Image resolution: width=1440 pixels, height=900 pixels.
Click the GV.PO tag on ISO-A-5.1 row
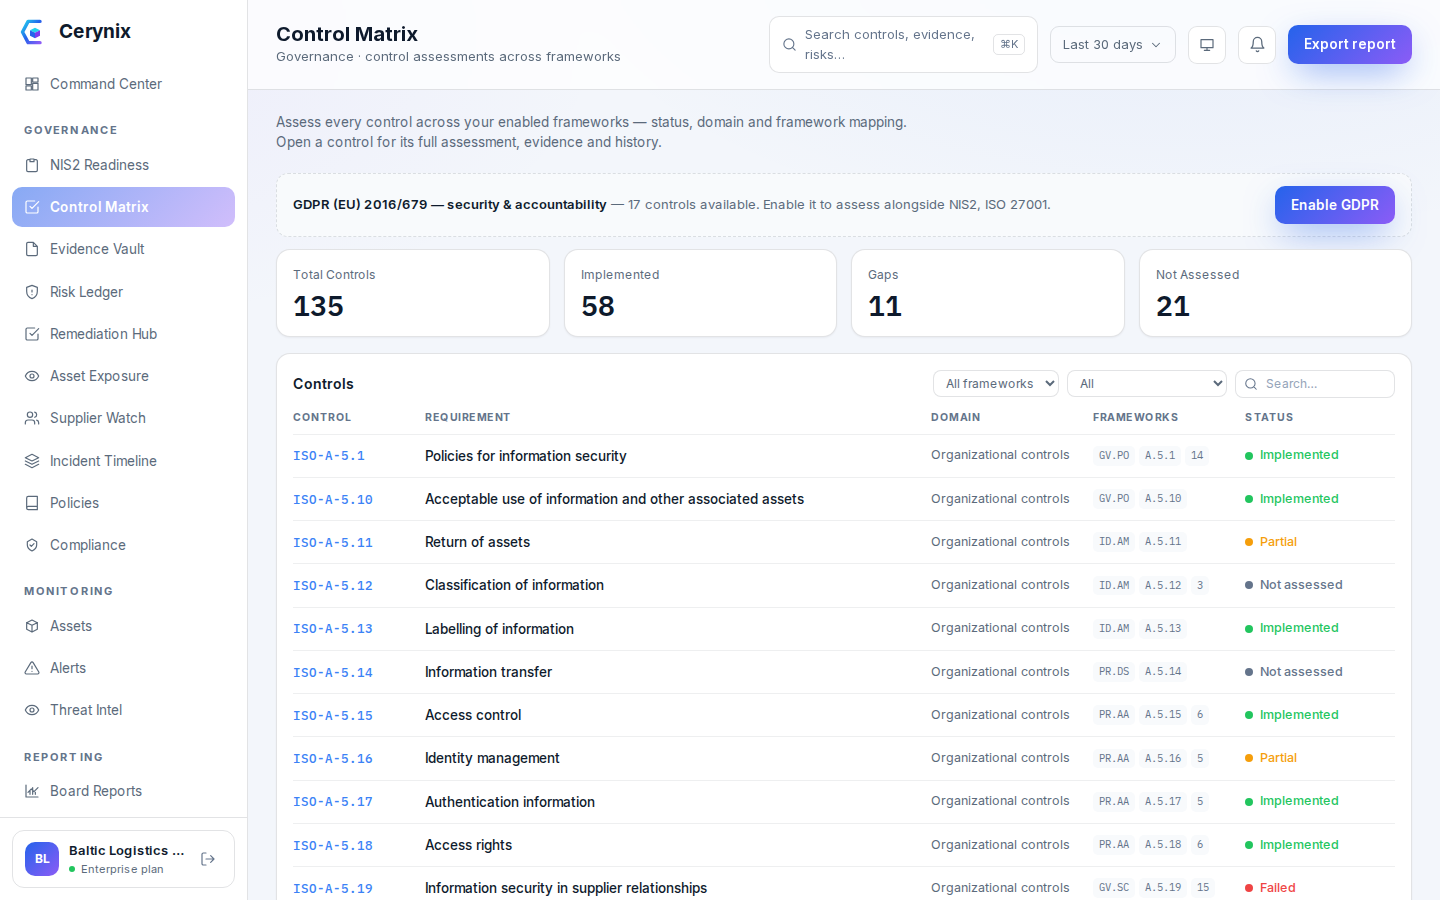click(x=1114, y=455)
